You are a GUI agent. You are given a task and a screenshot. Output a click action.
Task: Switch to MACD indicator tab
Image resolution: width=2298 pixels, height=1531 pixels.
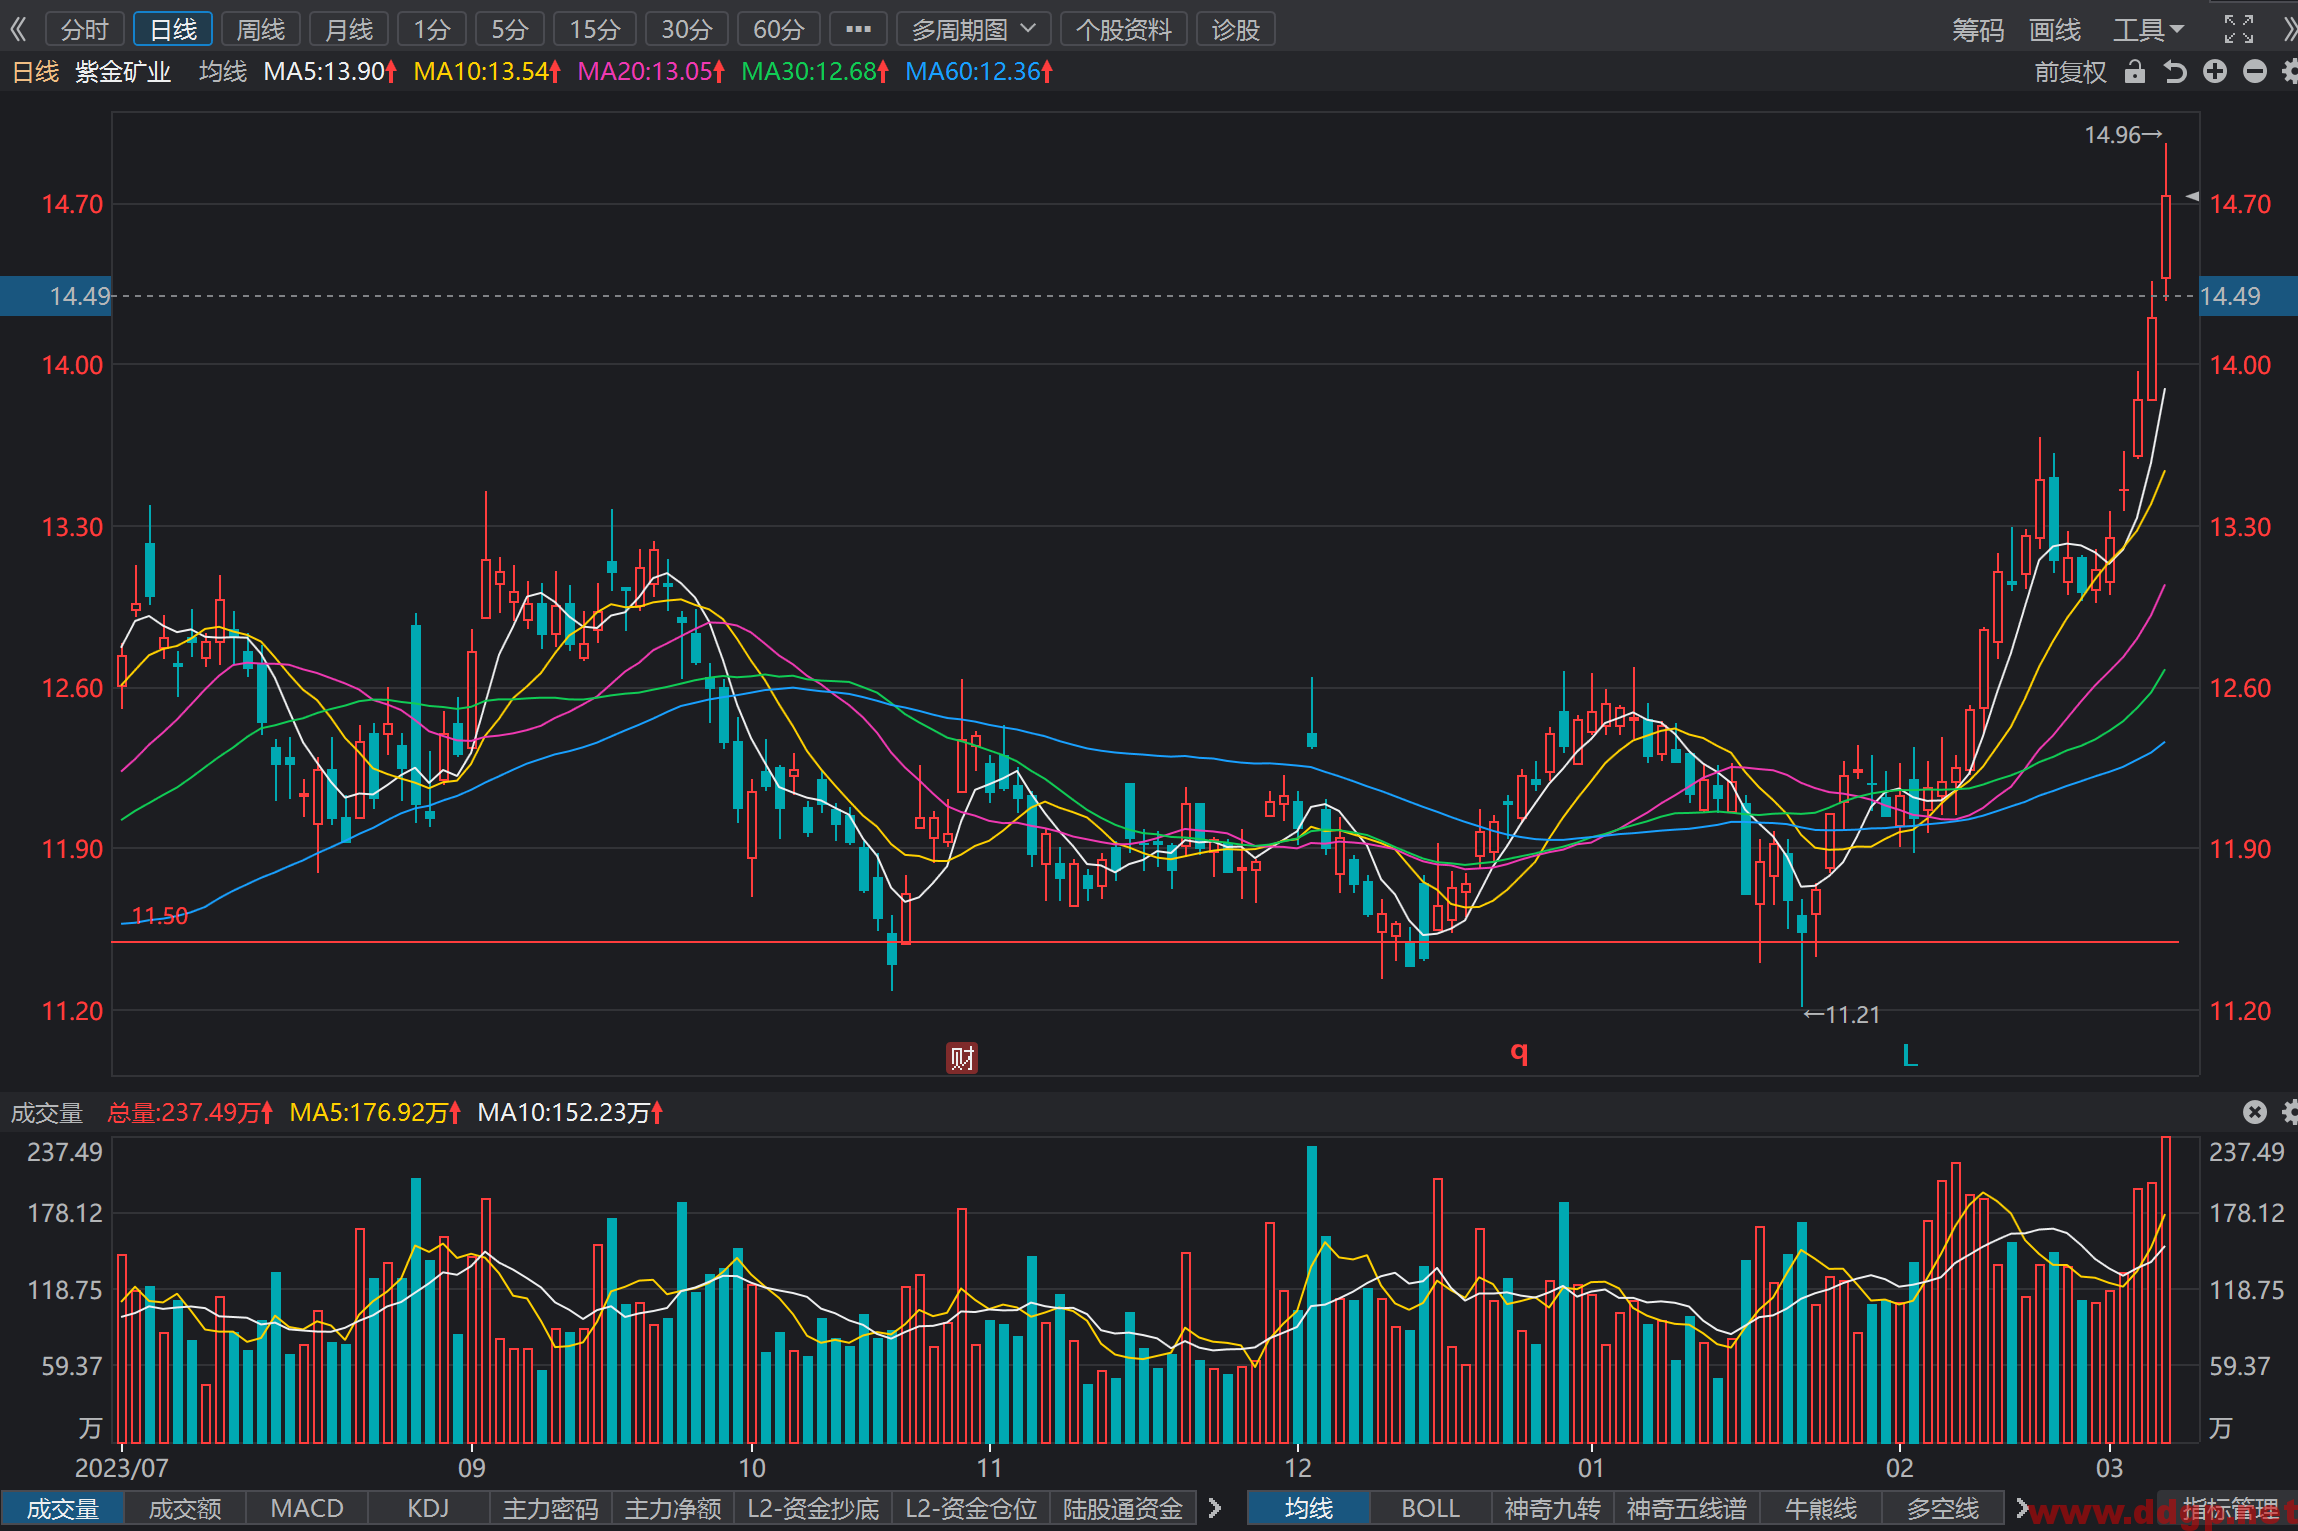307,1508
